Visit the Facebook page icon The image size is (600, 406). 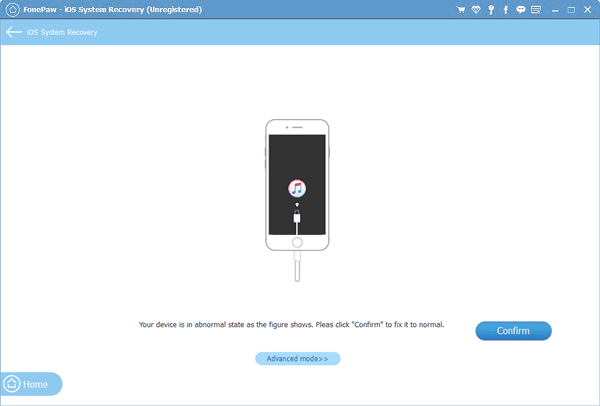click(505, 10)
